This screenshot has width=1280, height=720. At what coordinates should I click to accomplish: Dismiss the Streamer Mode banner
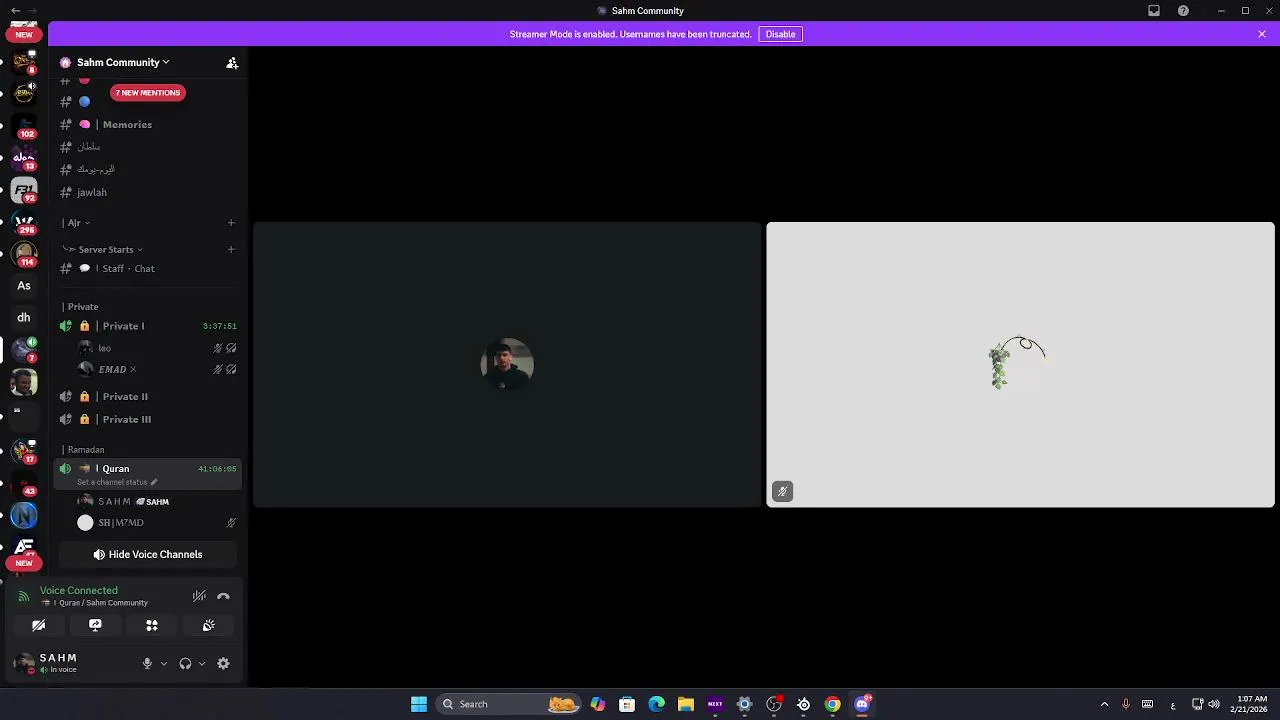[1262, 34]
